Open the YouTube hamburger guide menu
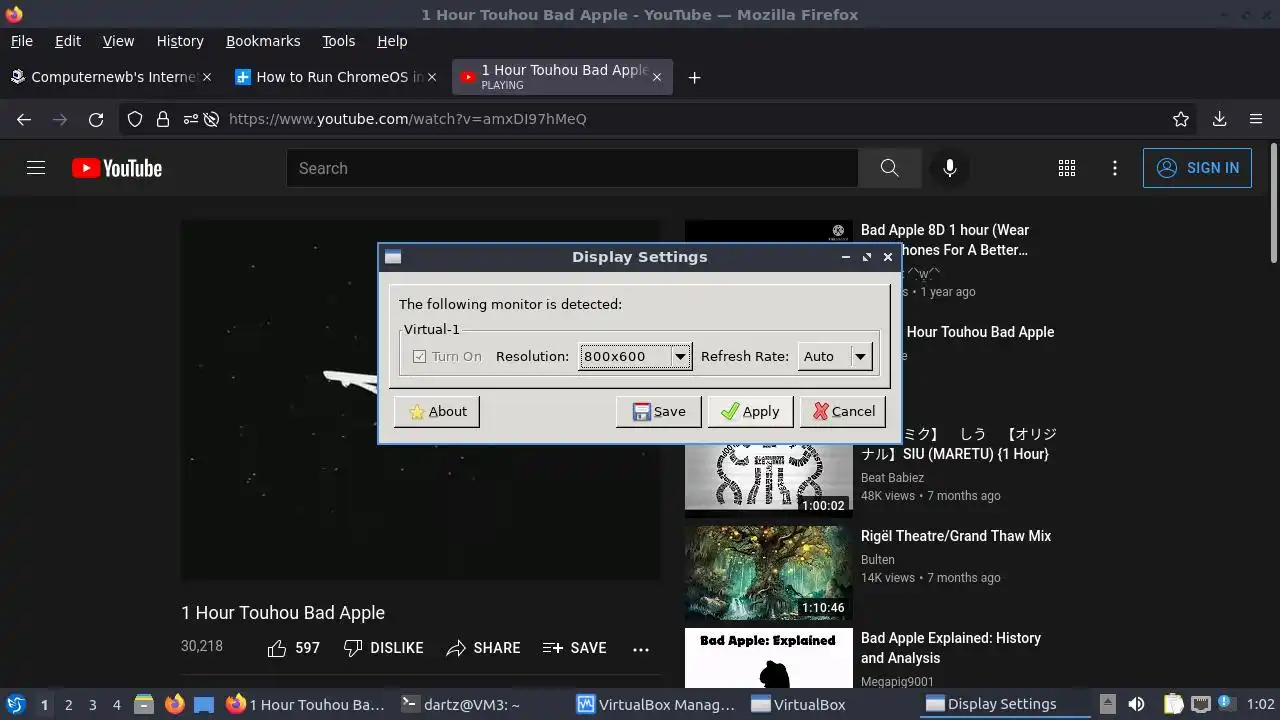The height and width of the screenshot is (720, 1280). click(36, 168)
